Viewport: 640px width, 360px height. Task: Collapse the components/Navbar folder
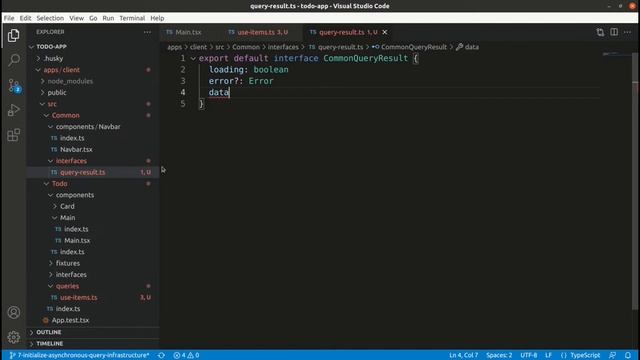click(88, 127)
